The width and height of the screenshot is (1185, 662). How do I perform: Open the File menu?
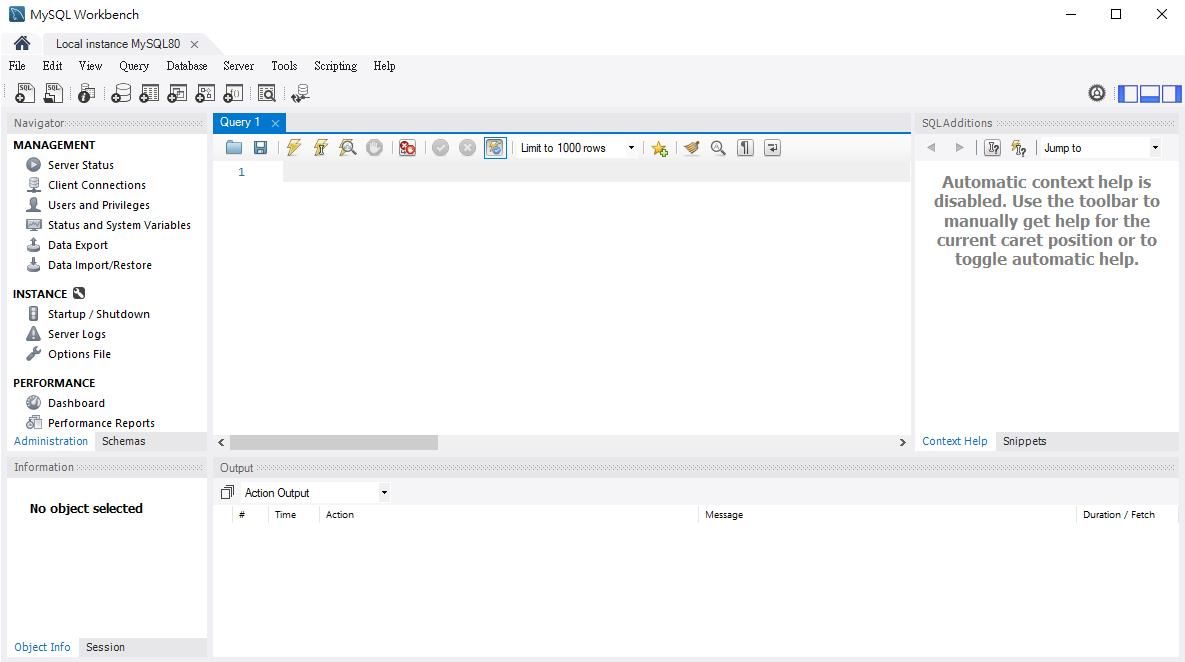pos(17,66)
